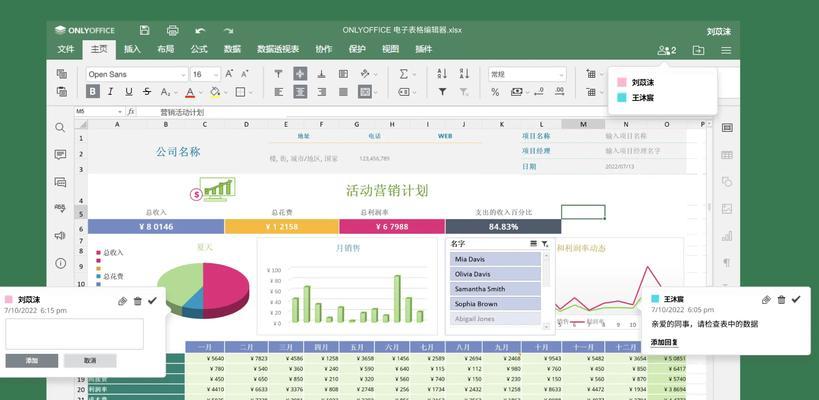The height and width of the screenshot is (400, 819).
Task: Open the summation function dropdown
Action: pyautogui.click(x=407, y=74)
